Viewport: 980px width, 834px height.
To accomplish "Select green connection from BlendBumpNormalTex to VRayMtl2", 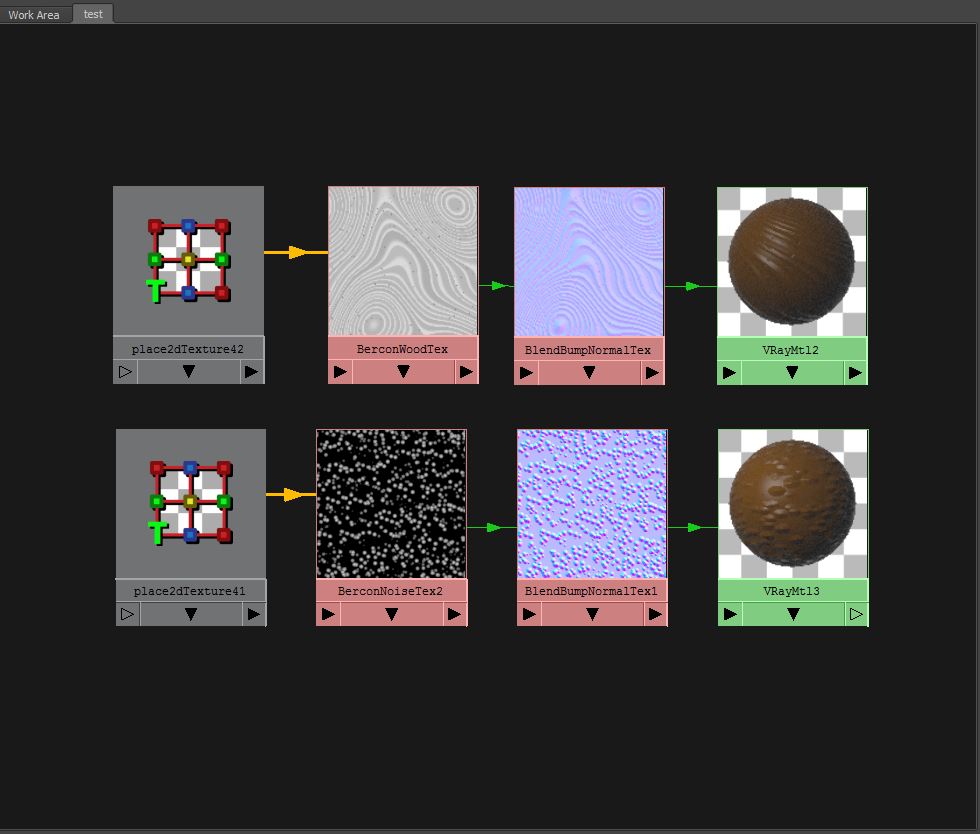I will [x=691, y=286].
